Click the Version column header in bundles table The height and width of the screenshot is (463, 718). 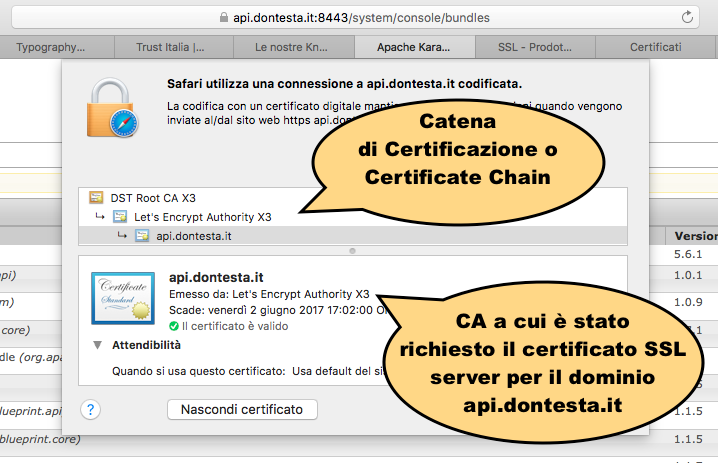(696, 236)
